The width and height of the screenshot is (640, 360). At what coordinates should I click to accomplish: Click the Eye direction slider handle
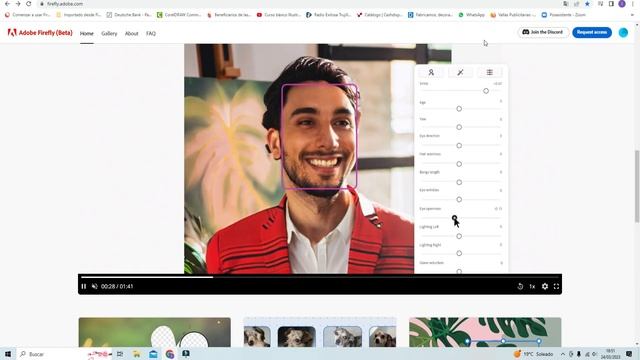coord(459,146)
